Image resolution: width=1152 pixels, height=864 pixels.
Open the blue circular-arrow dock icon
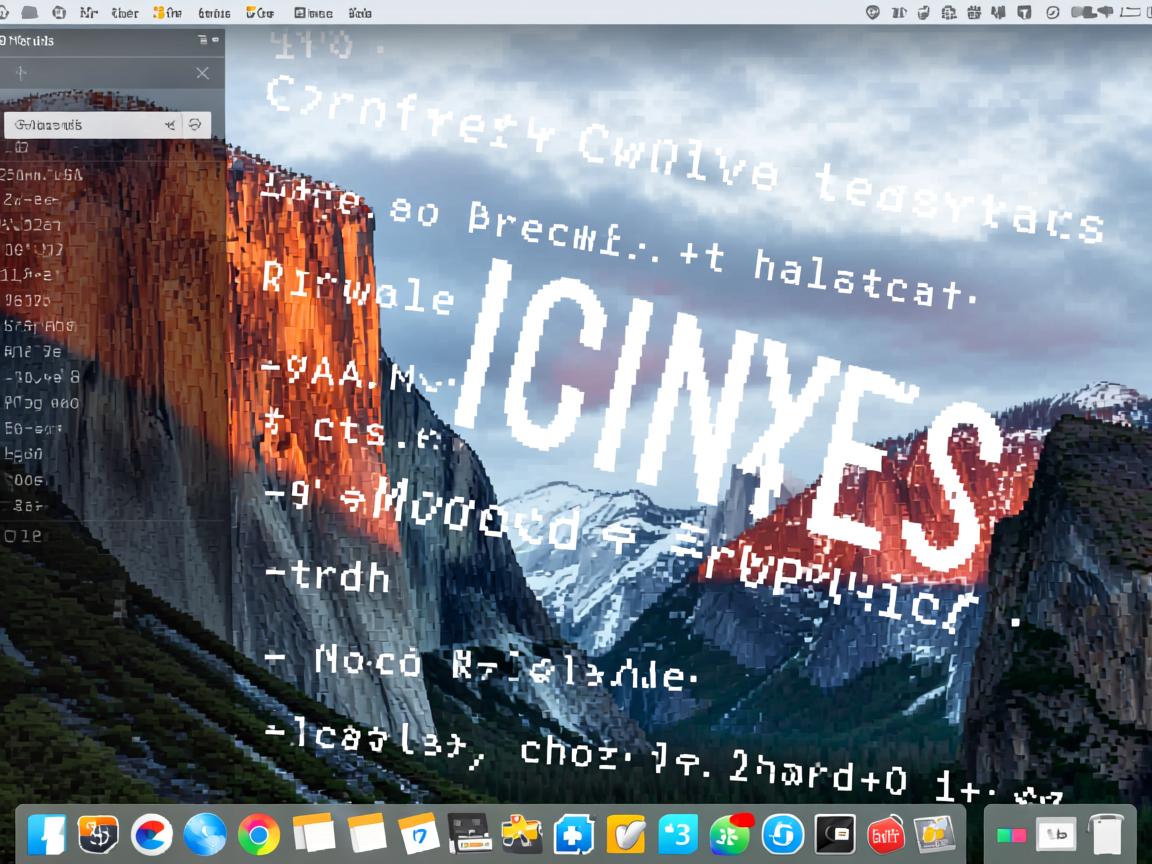783,833
